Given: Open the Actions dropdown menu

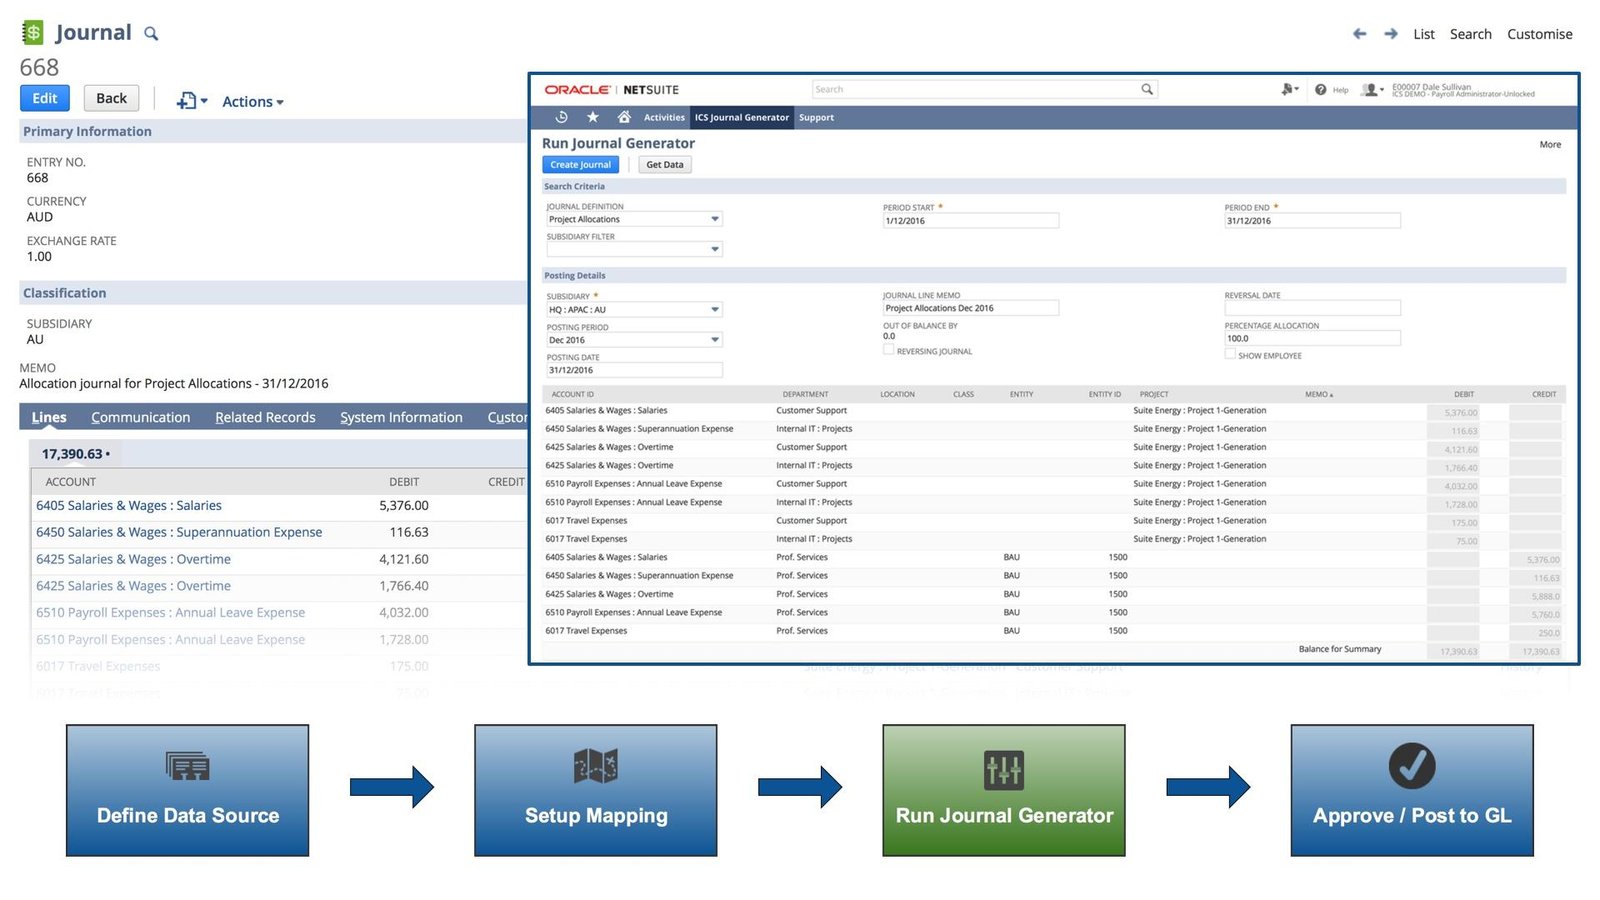Looking at the screenshot, I should 253,102.
